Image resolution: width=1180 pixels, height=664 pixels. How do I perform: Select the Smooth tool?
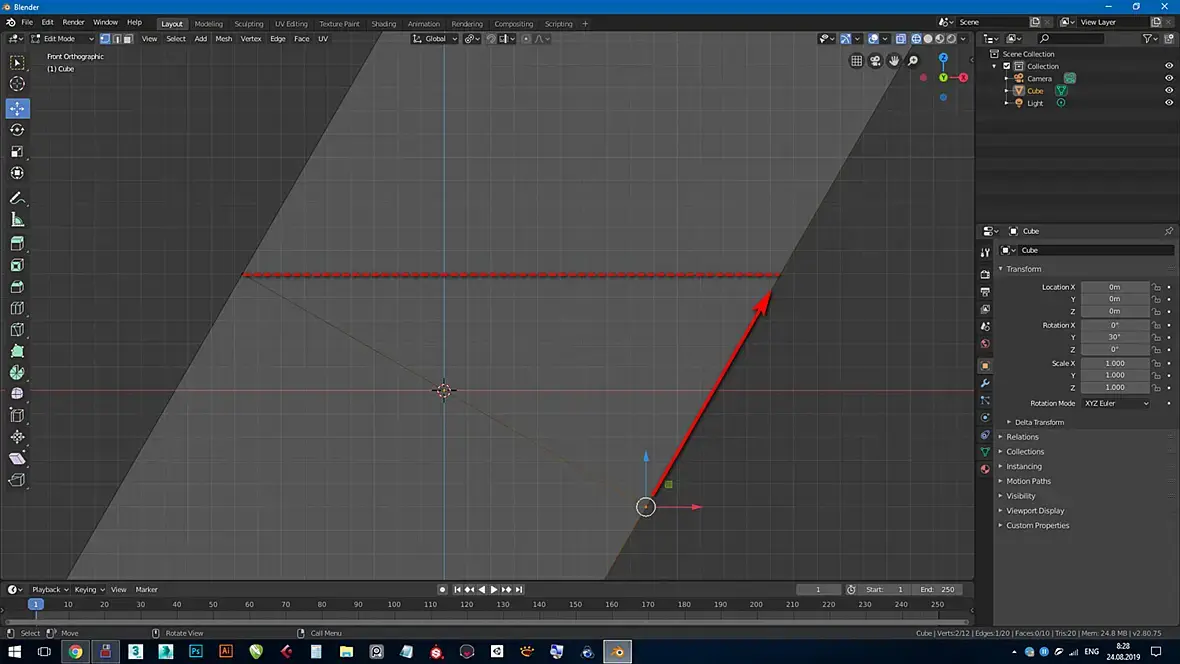pyautogui.click(x=17, y=394)
